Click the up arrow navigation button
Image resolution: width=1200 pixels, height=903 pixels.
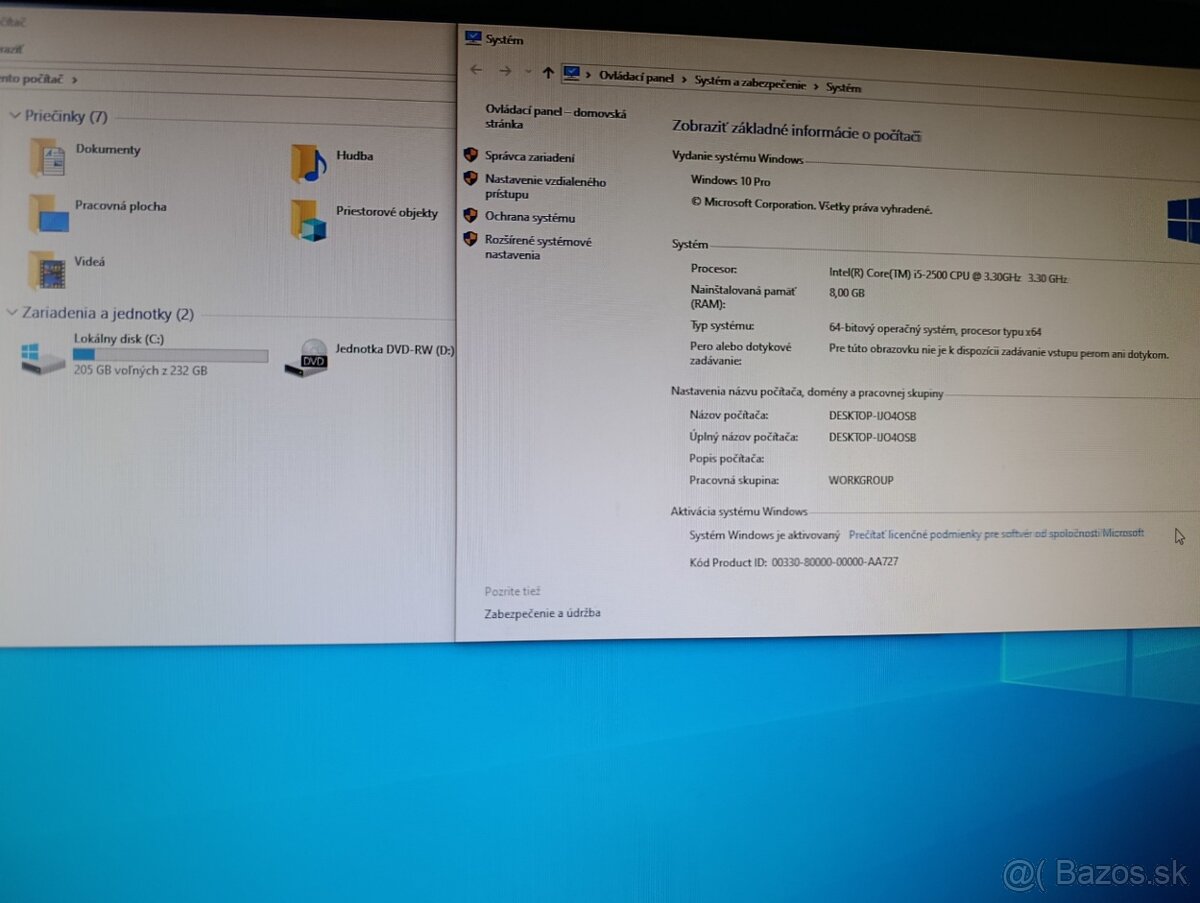547,72
